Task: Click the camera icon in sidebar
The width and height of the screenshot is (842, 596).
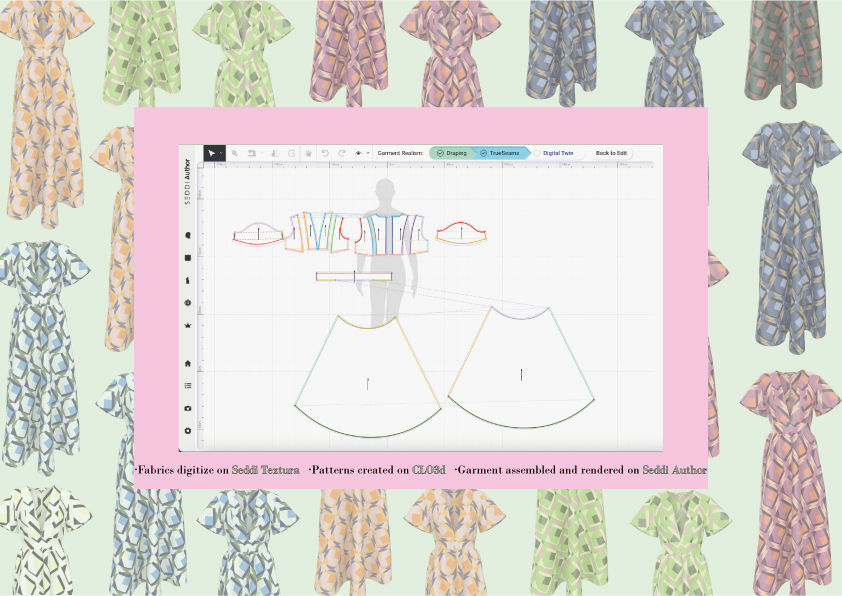Action: click(x=188, y=408)
